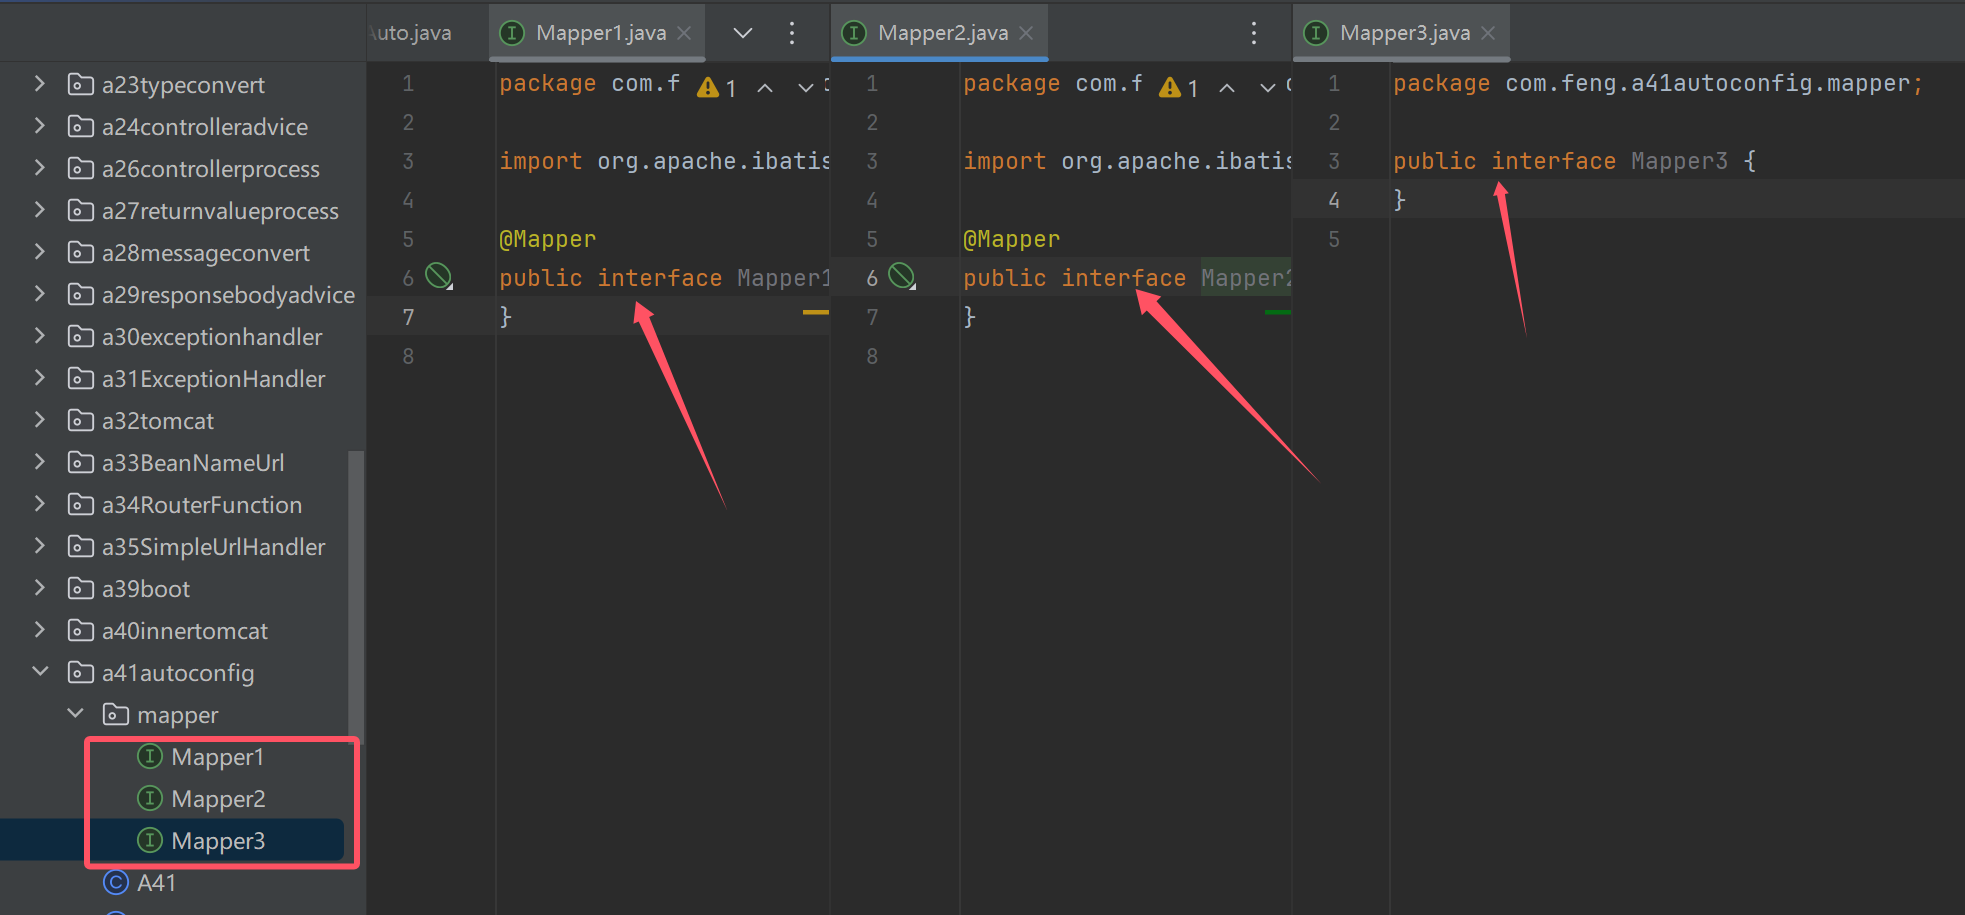Open Mapper1 in the project tree
The width and height of the screenshot is (1965, 915).
(217, 757)
